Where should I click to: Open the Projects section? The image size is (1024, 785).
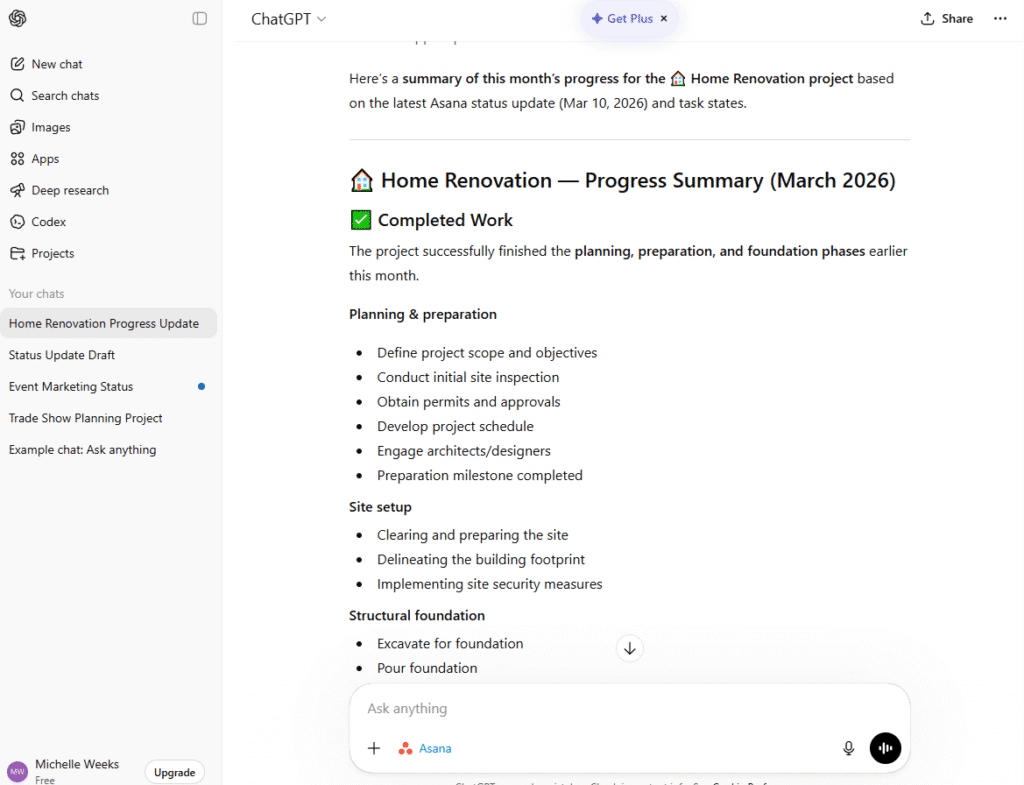52,254
